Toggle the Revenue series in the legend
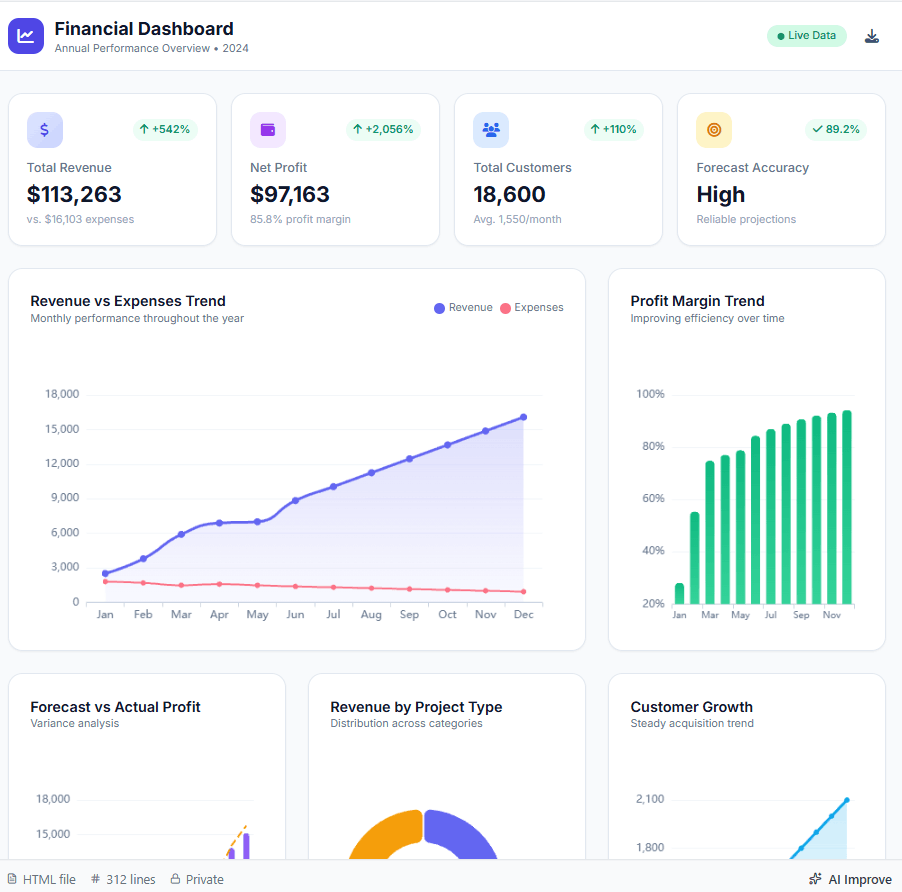Image resolution: width=902 pixels, height=892 pixels. click(x=463, y=307)
